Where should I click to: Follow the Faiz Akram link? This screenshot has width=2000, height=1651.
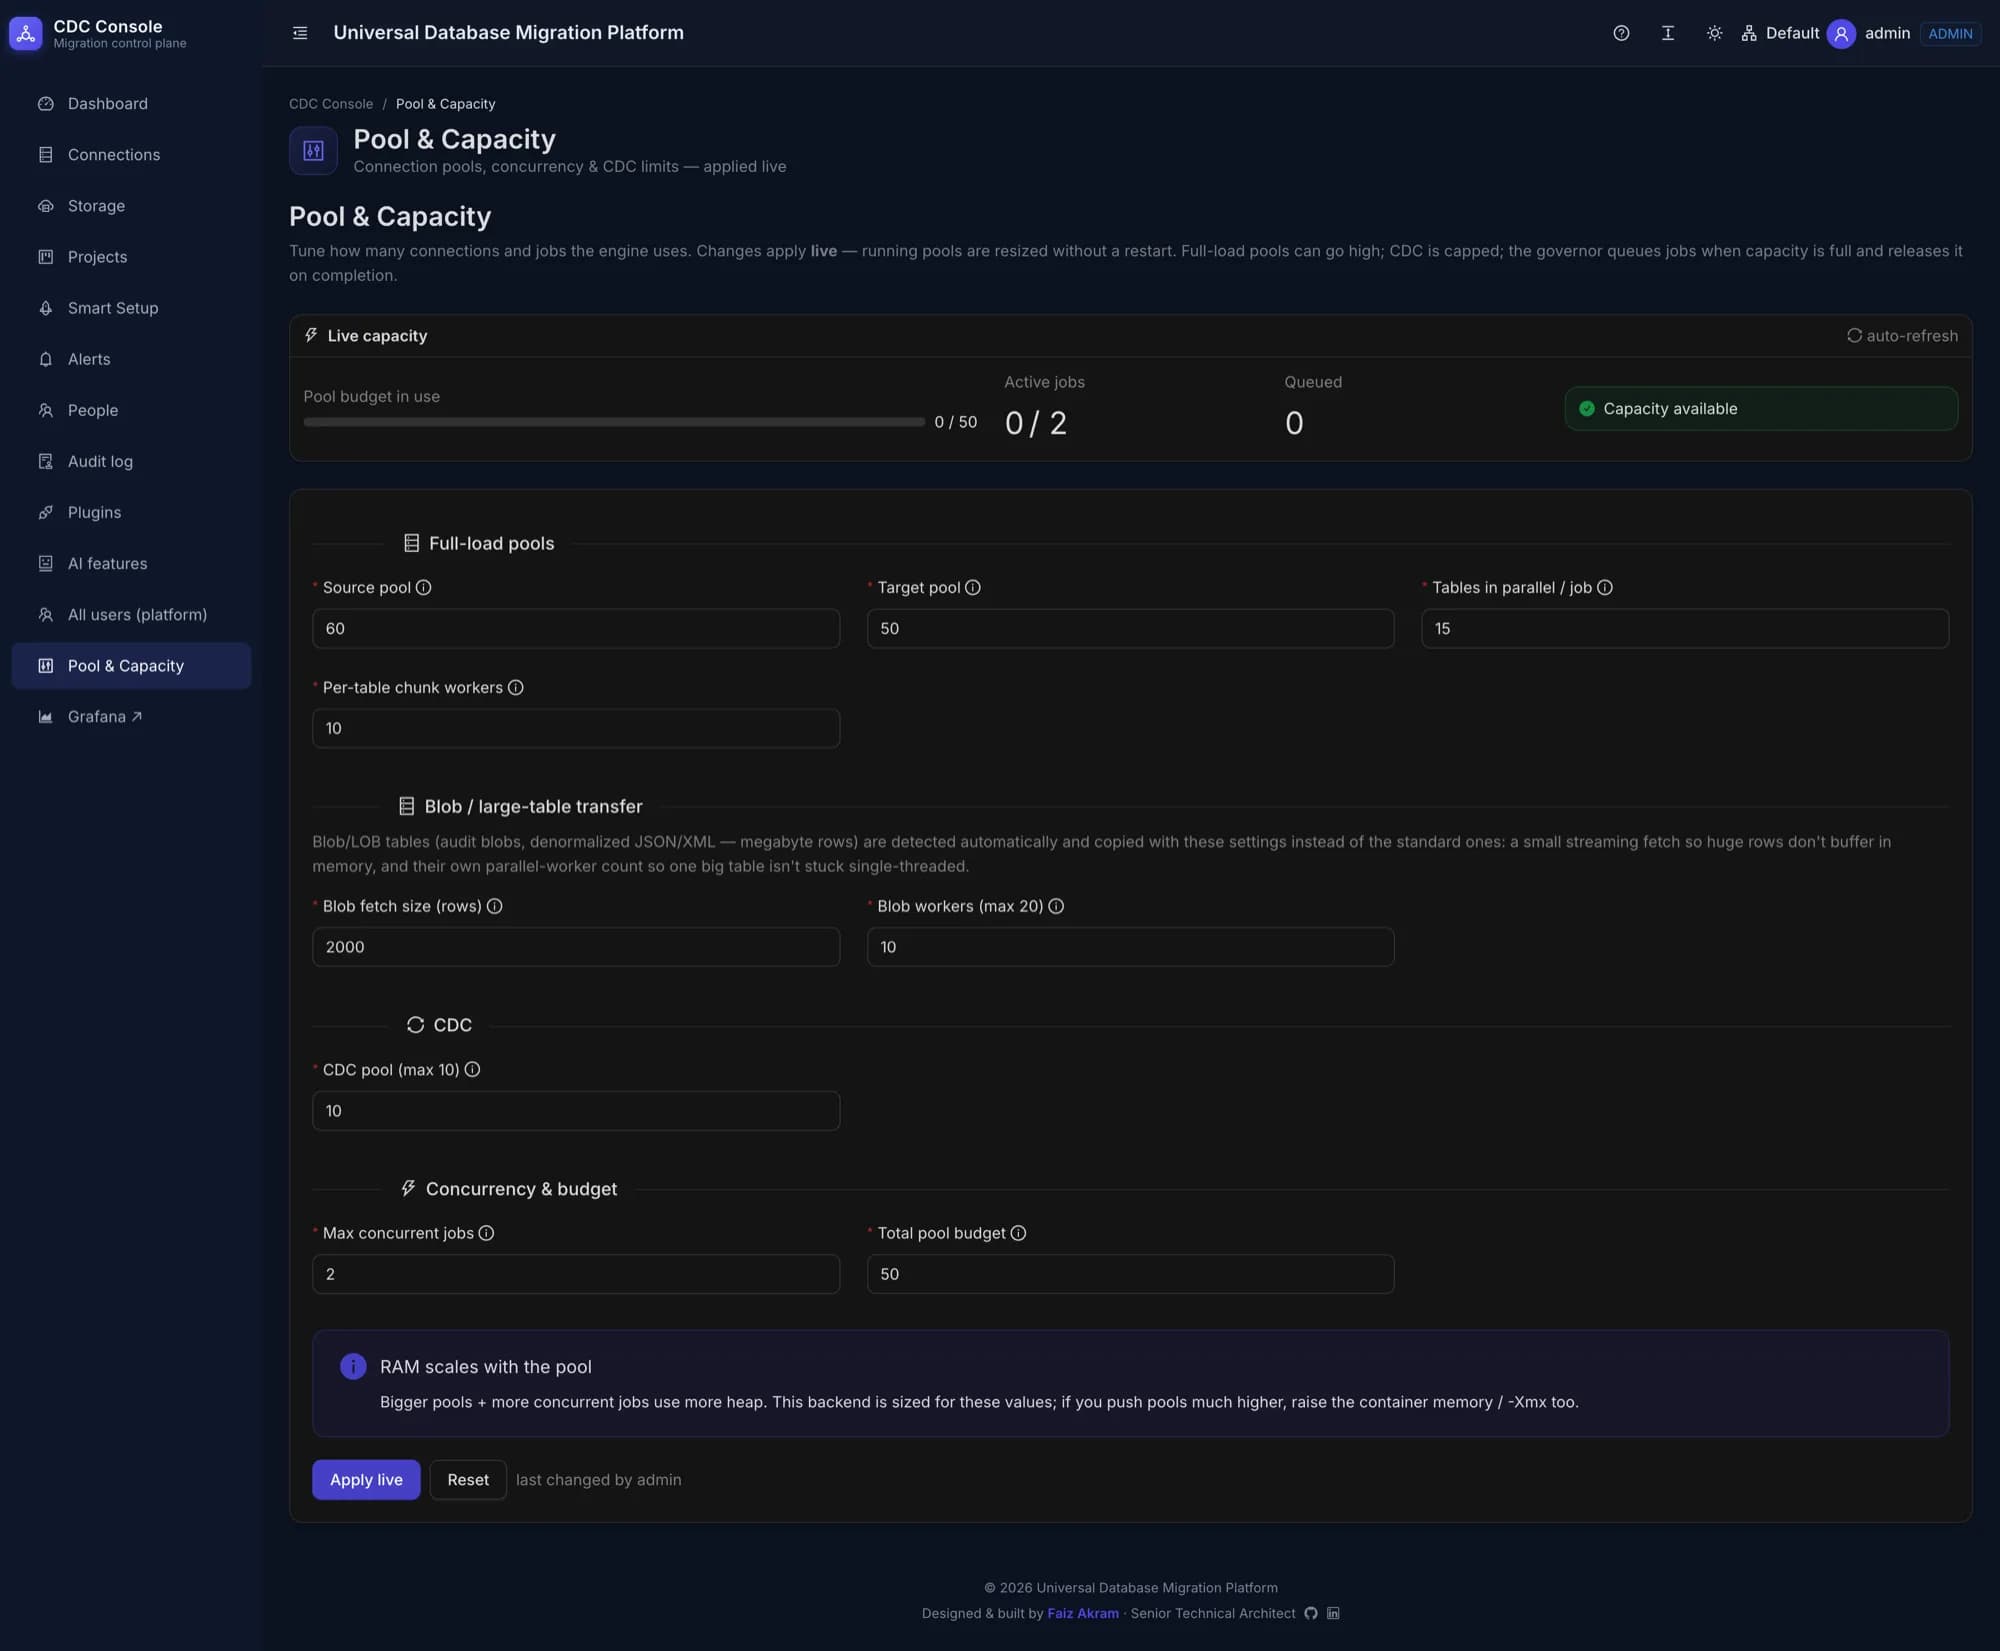coord(1083,1613)
